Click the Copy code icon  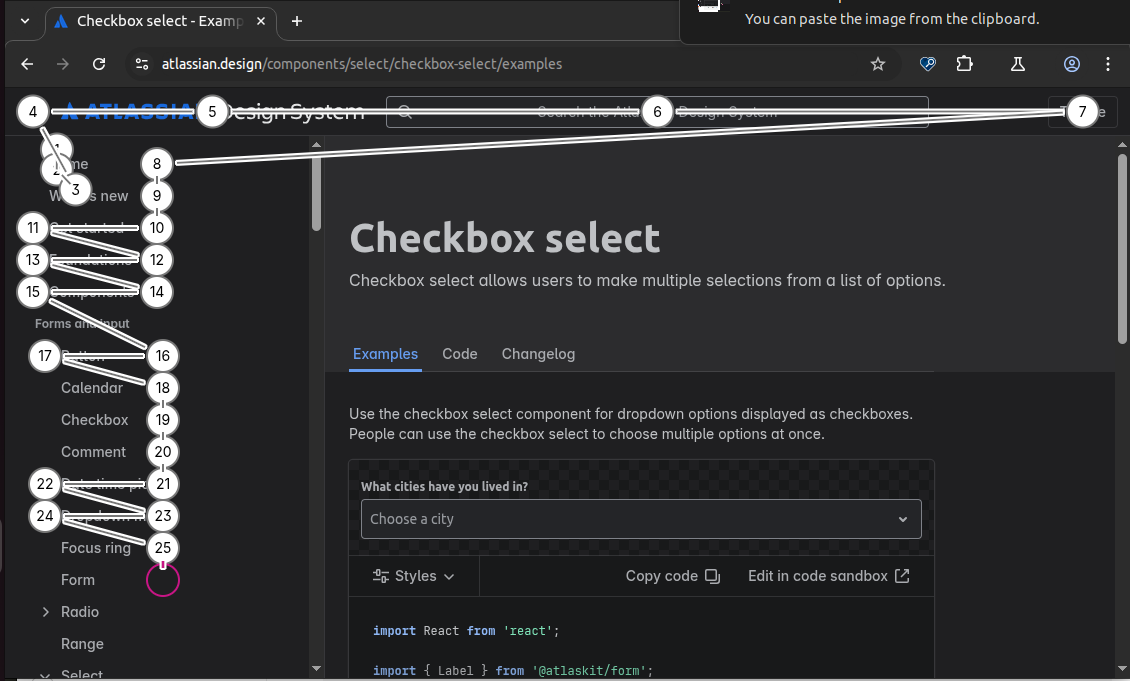point(711,576)
